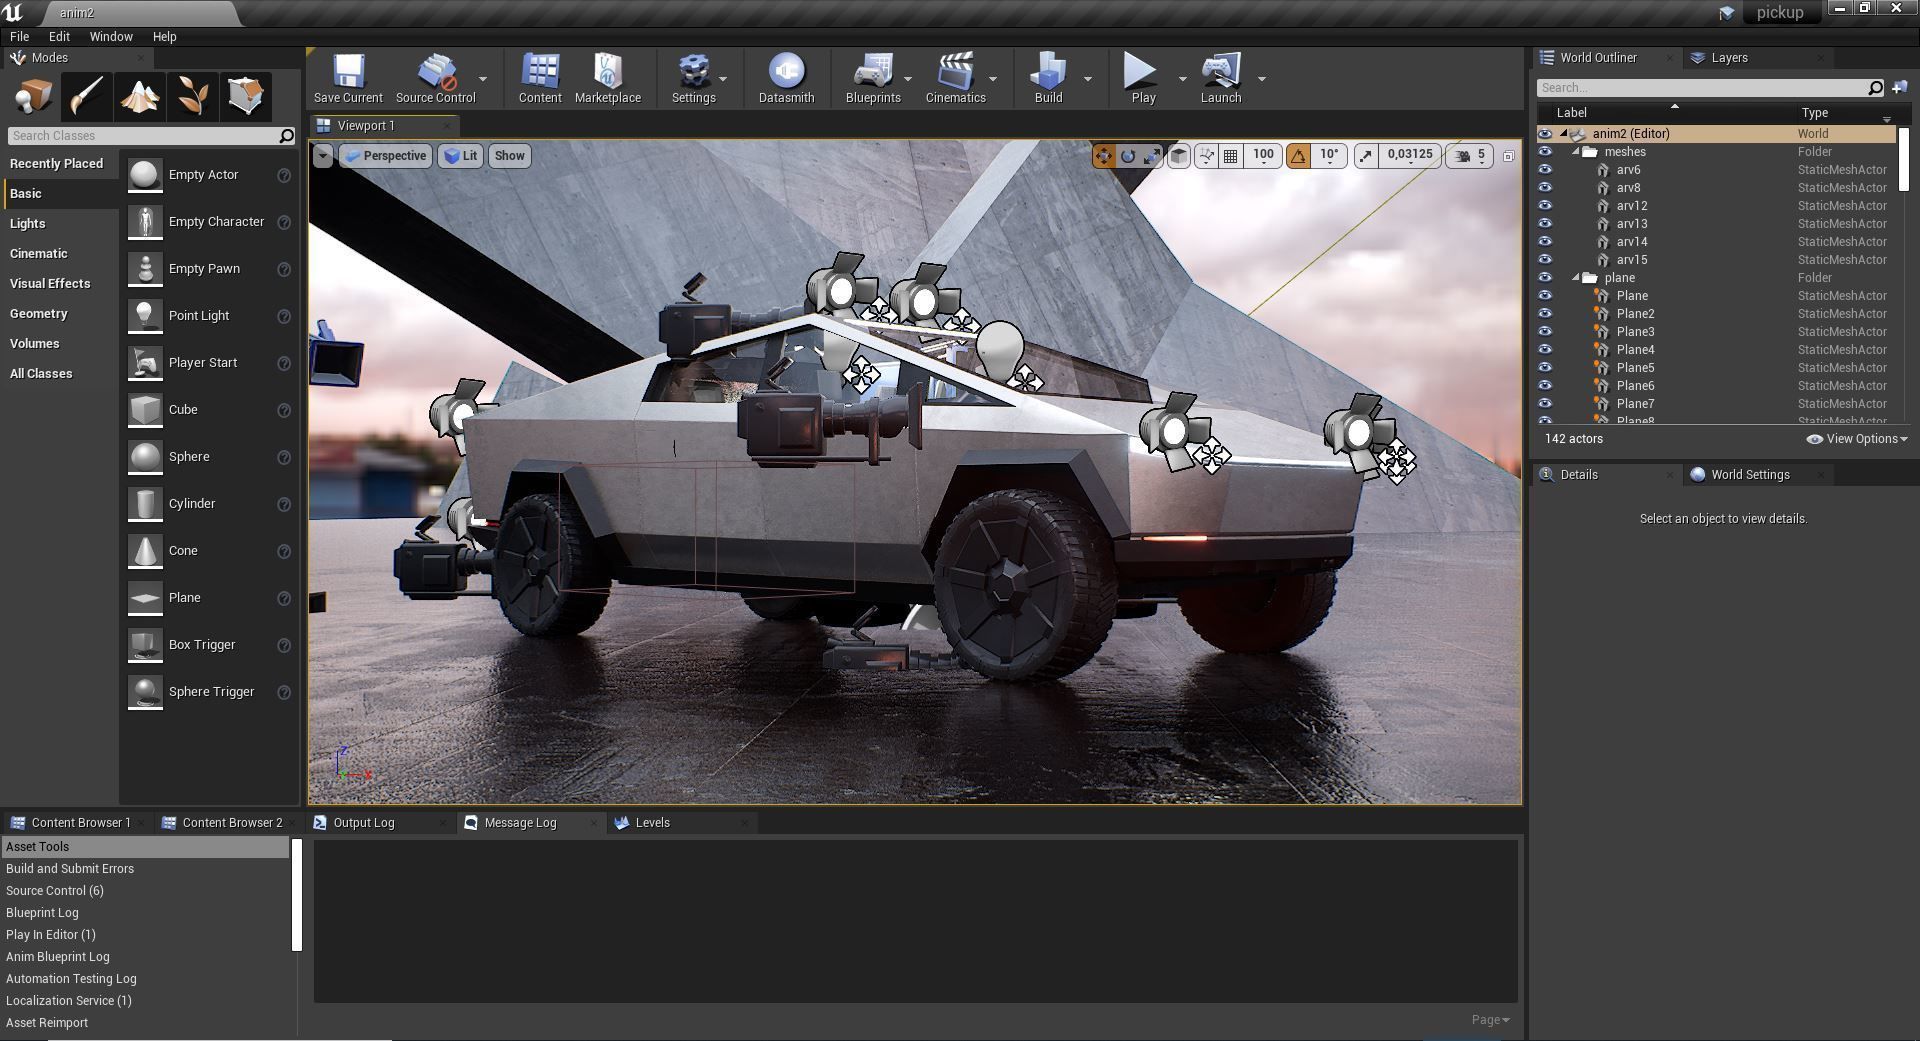Click Save Current in the toolbar
1920x1041 pixels.
pos(348,78)
